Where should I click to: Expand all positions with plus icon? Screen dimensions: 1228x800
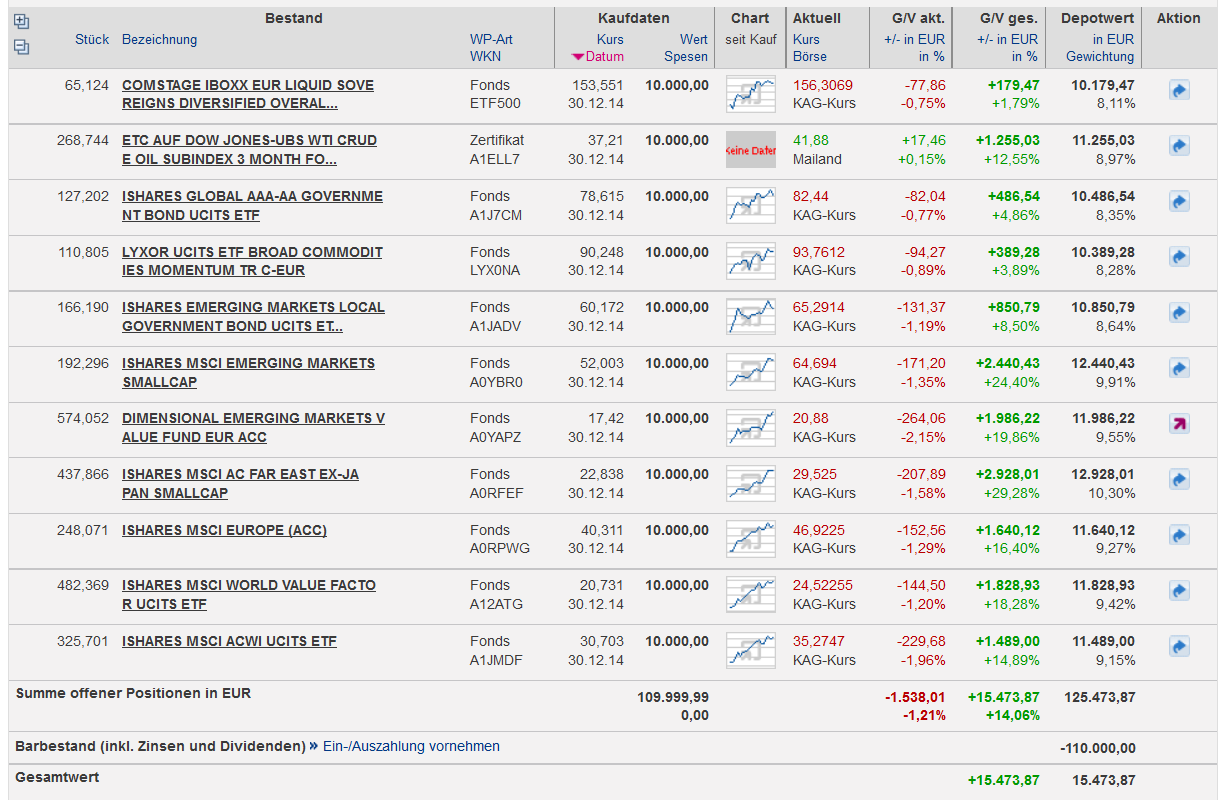pos(22,22)
